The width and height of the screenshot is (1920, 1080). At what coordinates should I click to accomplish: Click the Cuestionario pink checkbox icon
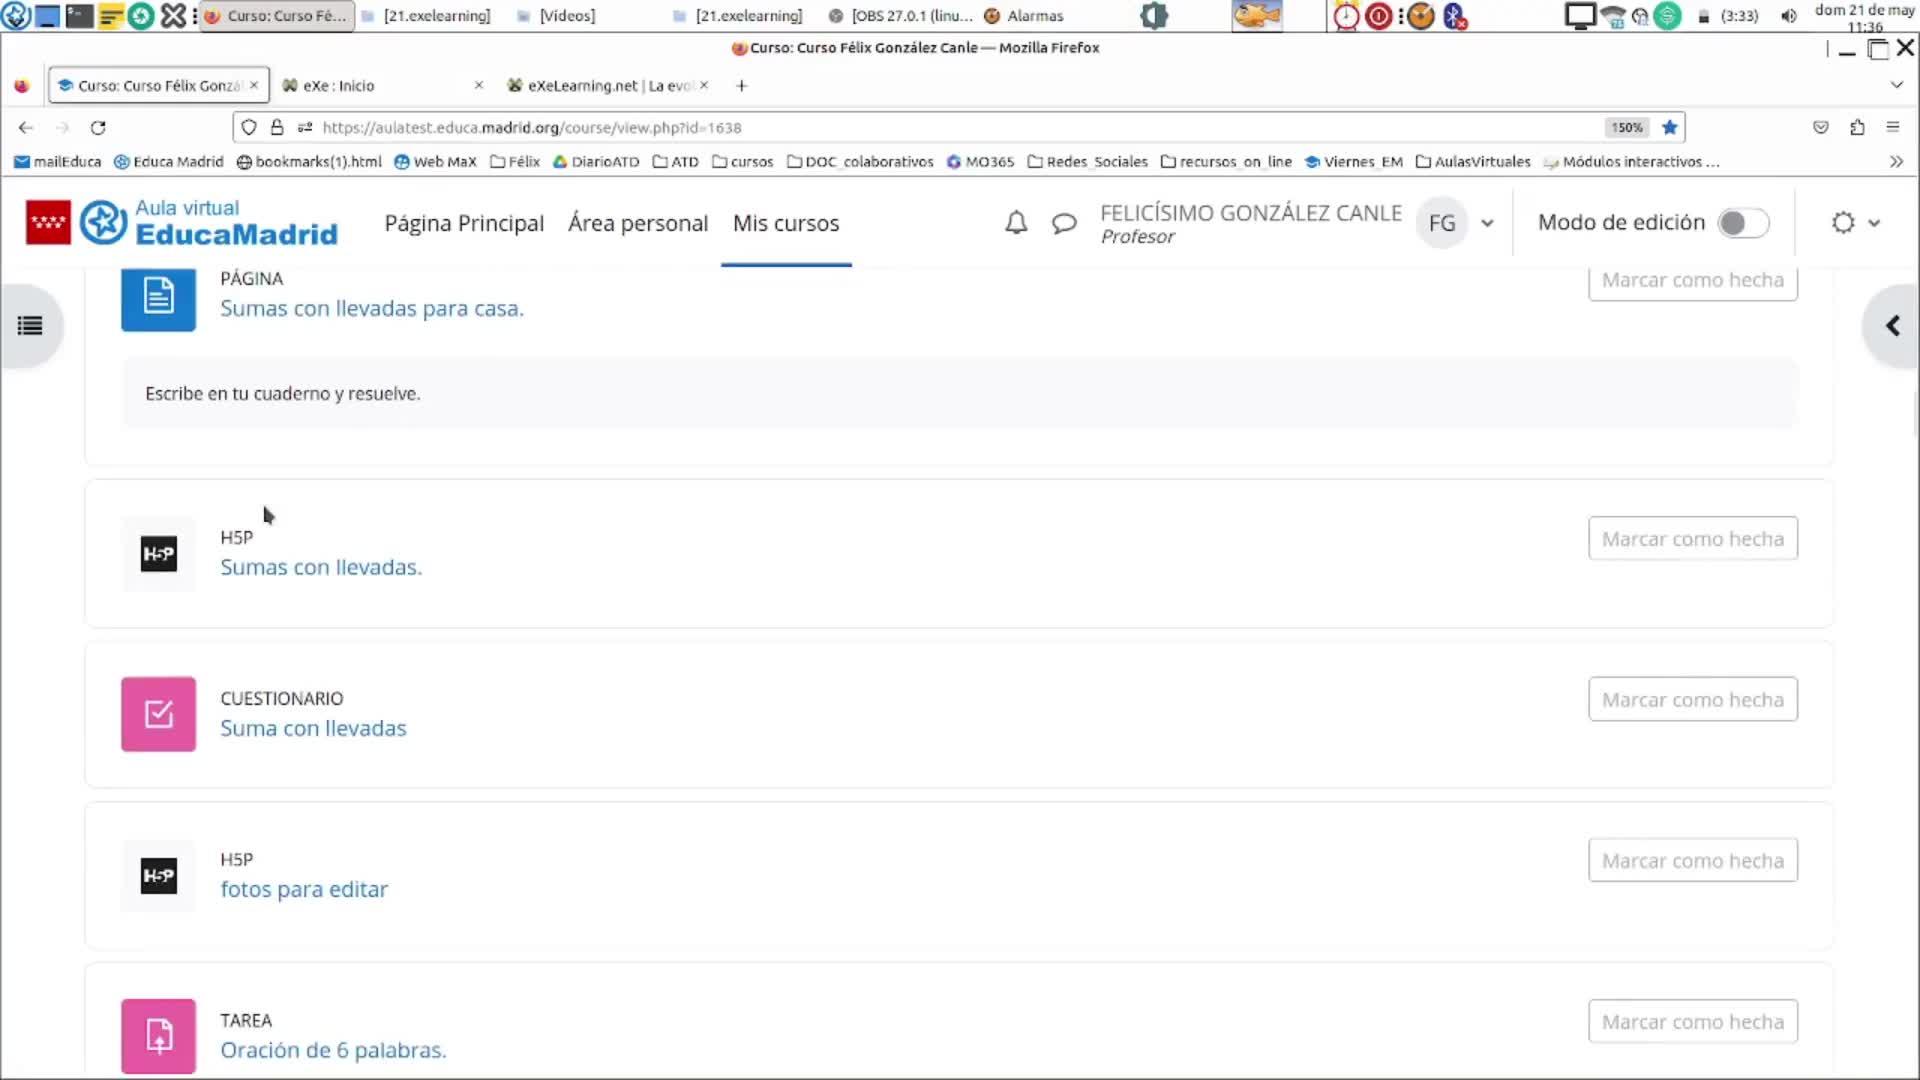coord(158,714)
